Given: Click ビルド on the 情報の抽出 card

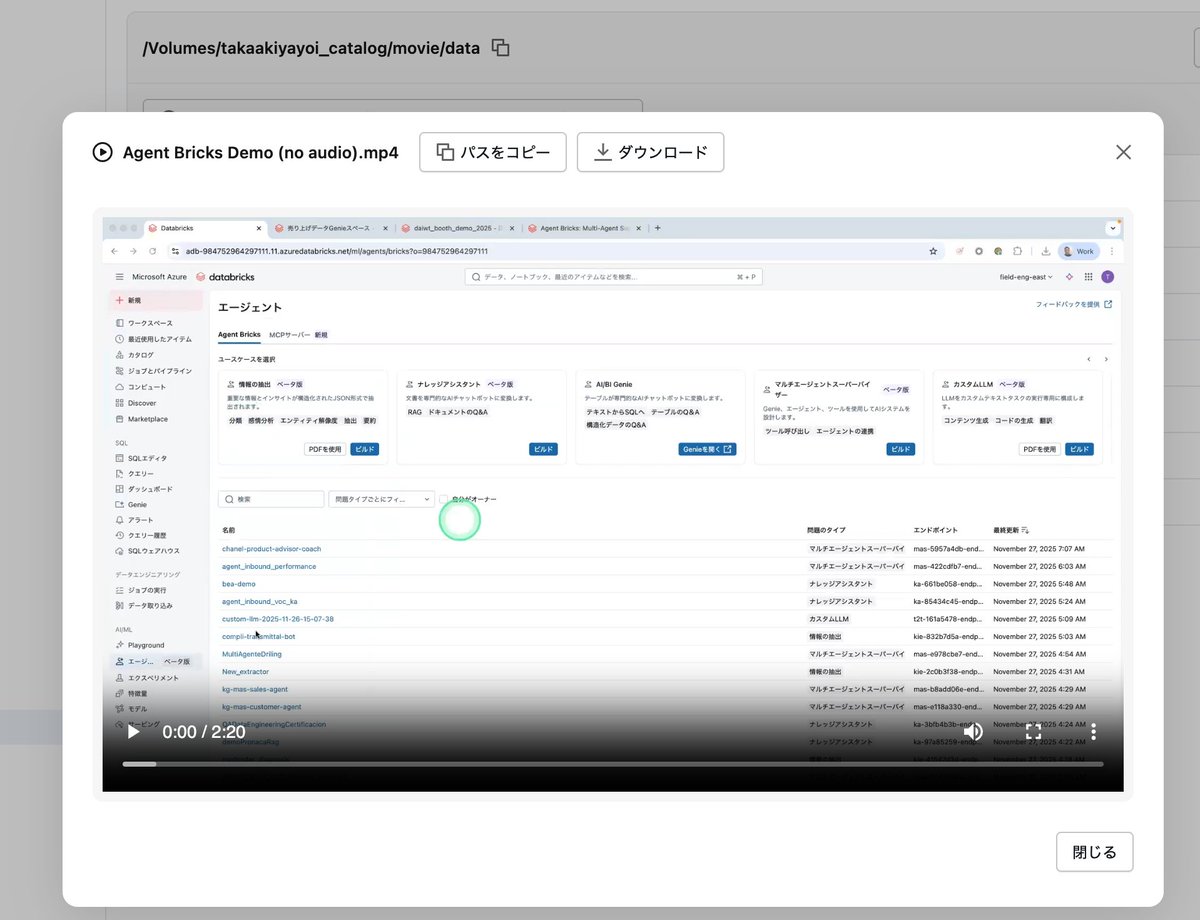Looking at the screenshot, I should point(365,450).
